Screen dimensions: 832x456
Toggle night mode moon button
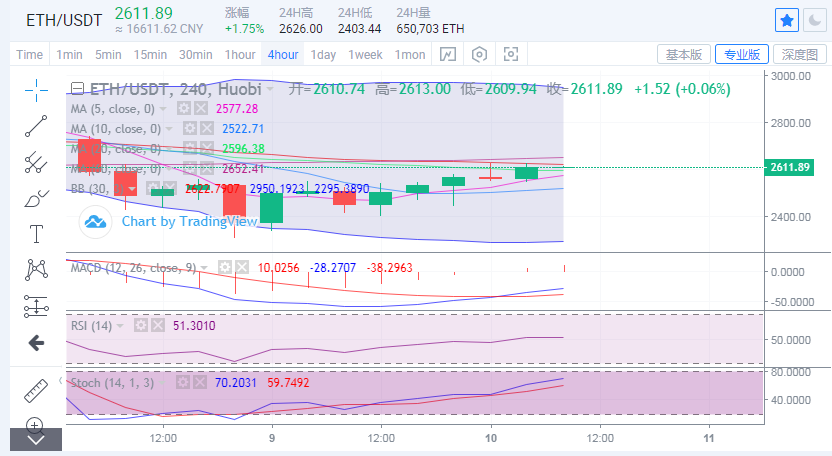tap(814, 21)
